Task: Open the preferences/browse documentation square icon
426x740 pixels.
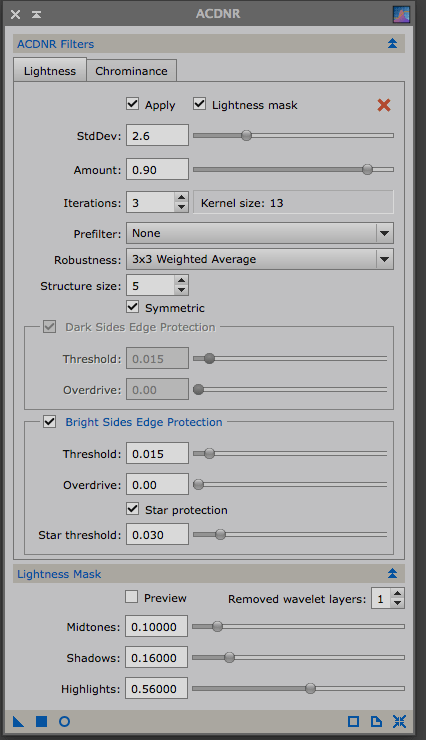Action: click(353, 721)
